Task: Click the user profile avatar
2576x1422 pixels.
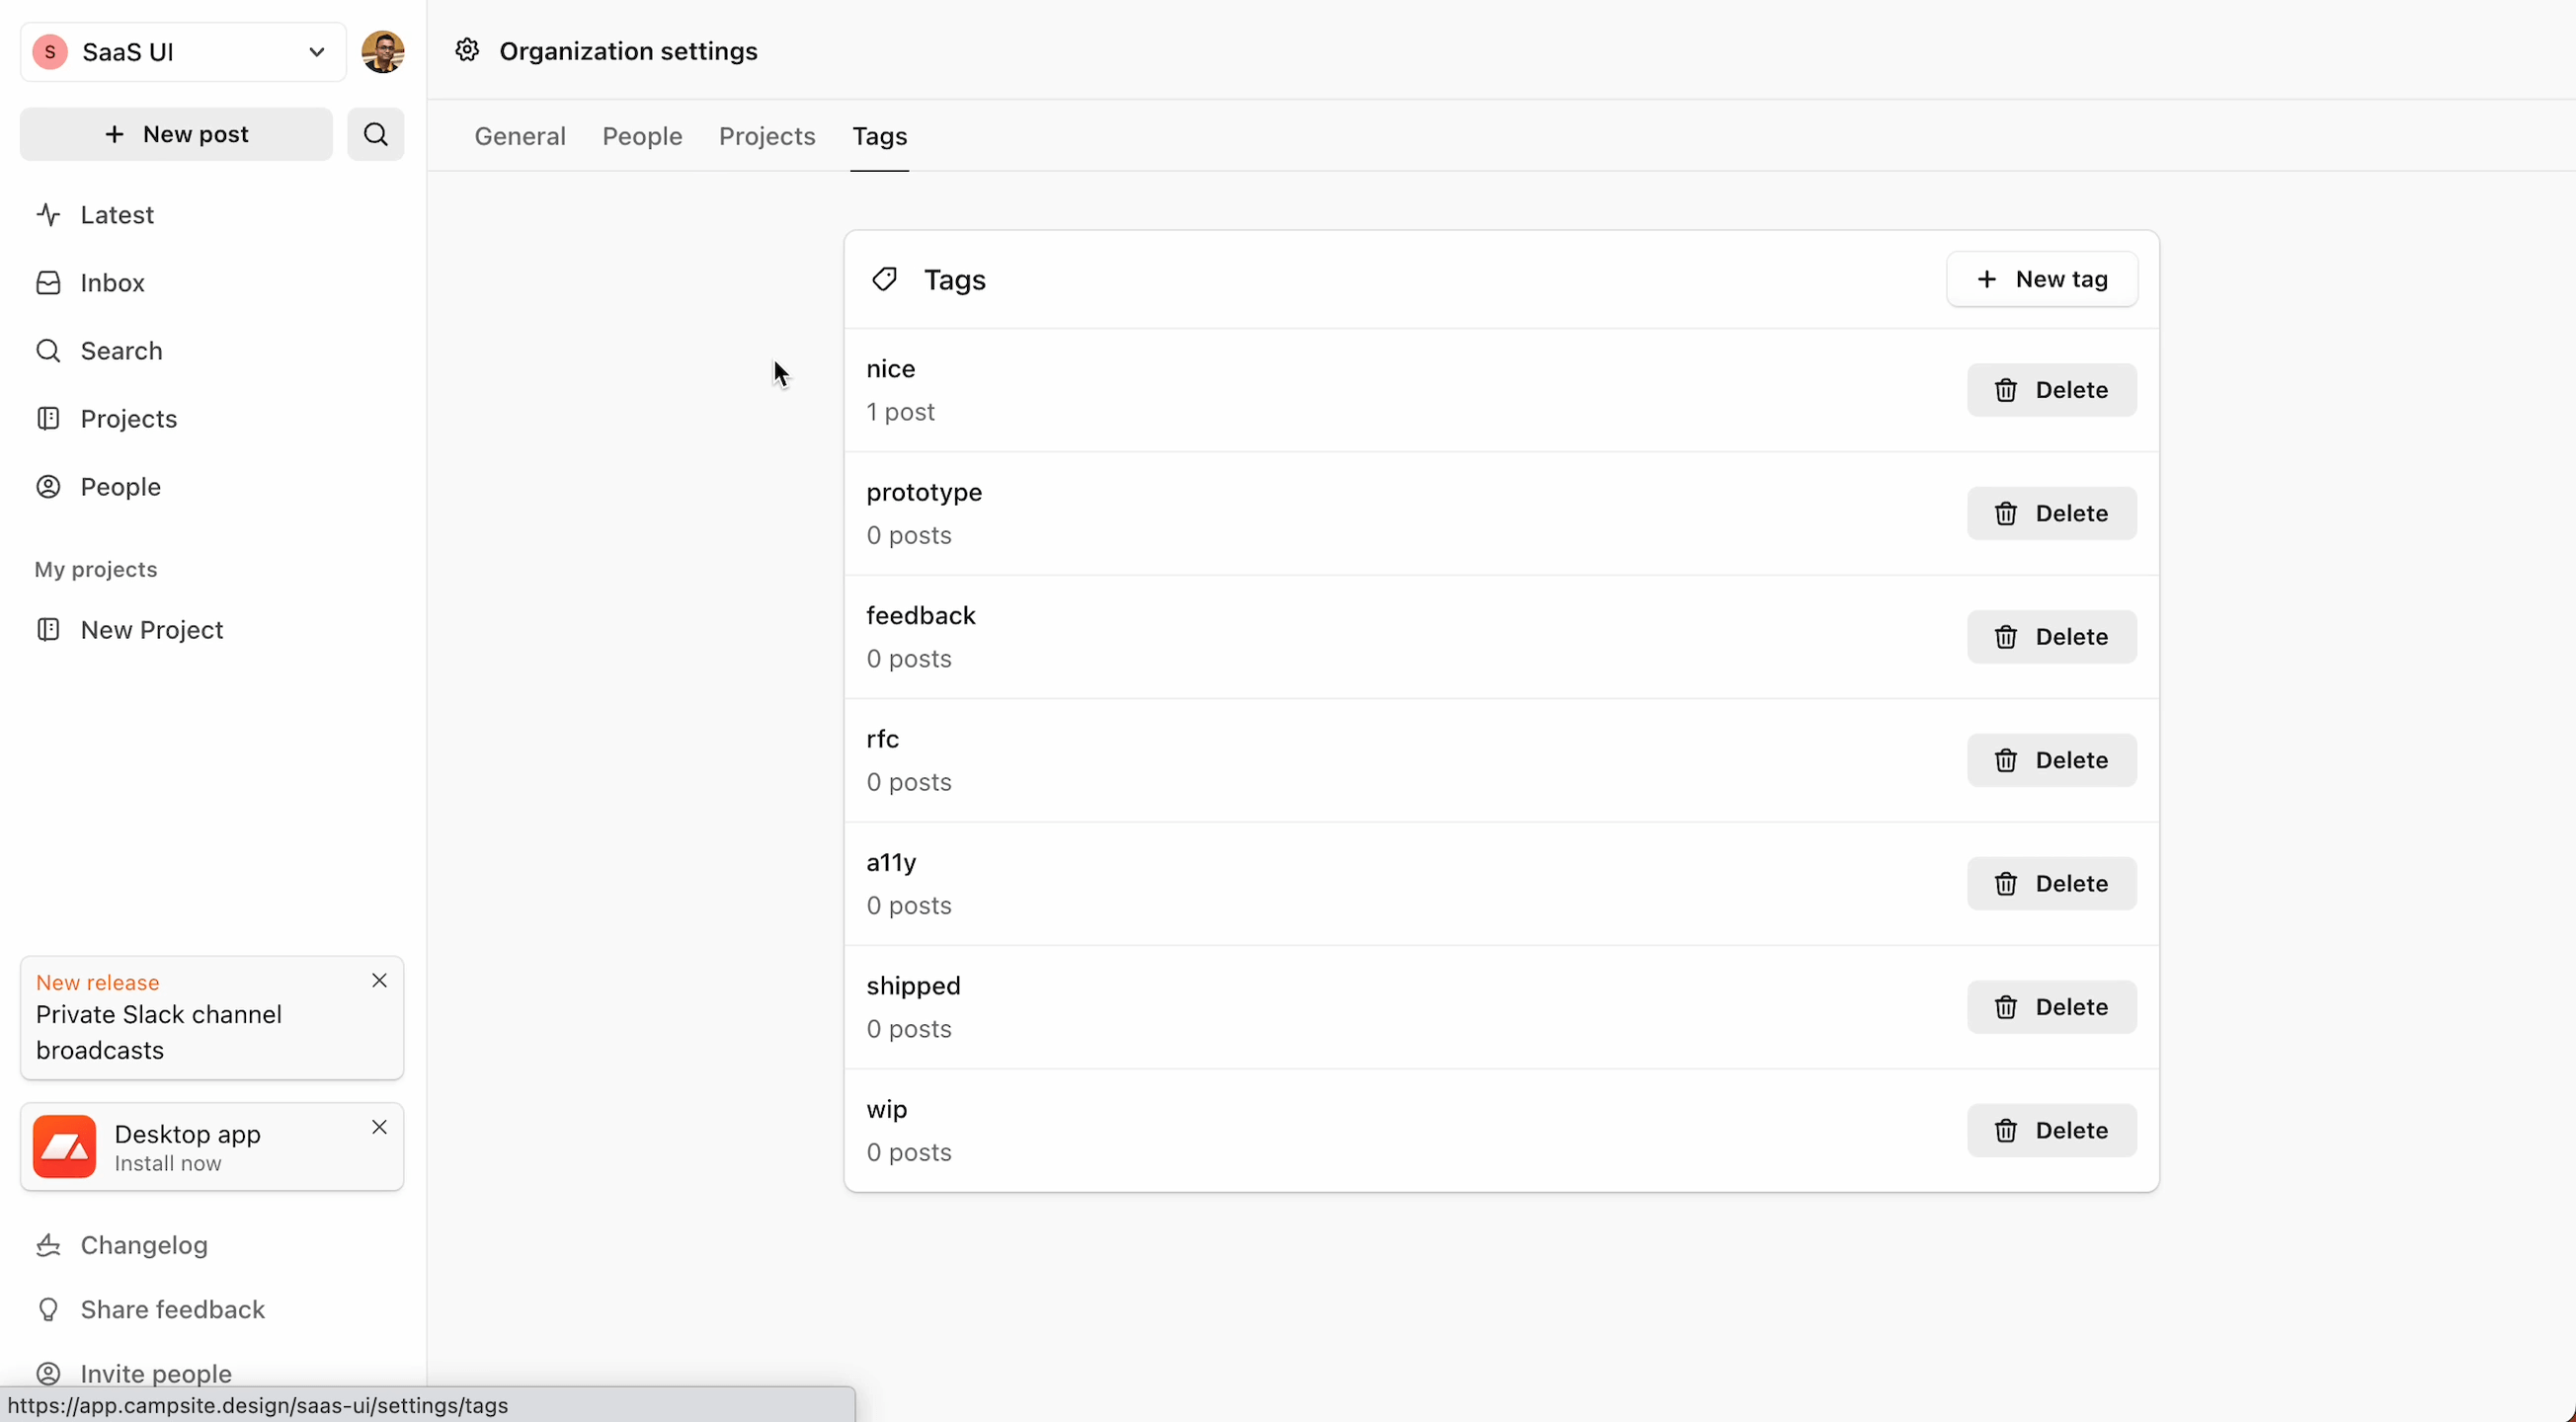Action: pos(383,52)
